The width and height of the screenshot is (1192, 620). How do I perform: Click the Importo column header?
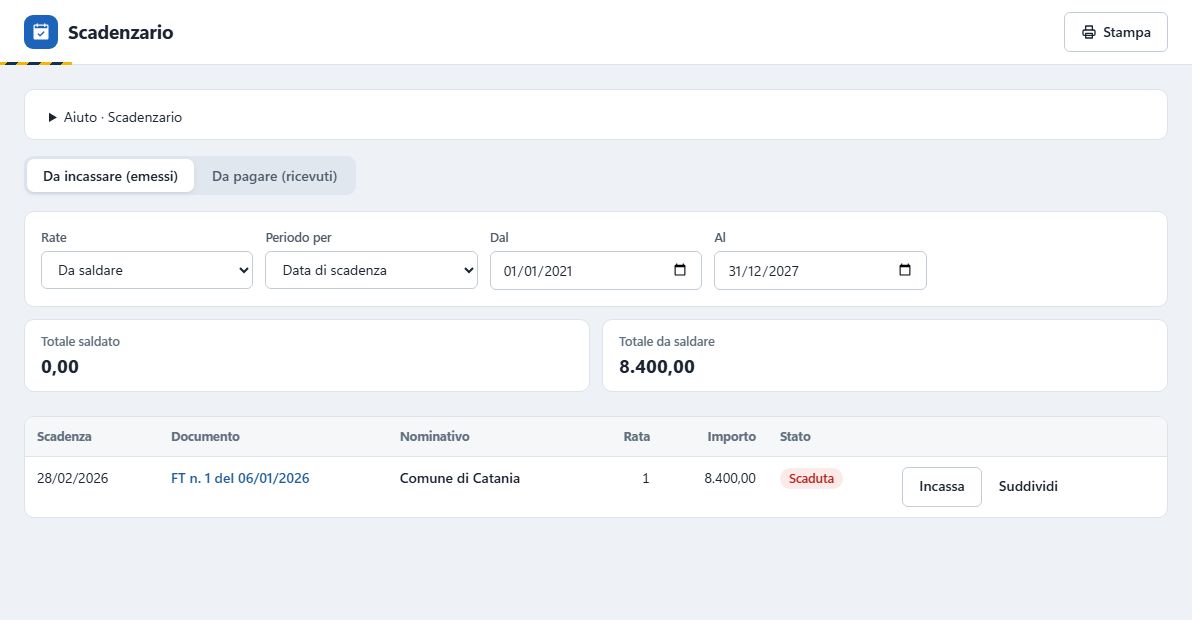[x=731, y=436]
